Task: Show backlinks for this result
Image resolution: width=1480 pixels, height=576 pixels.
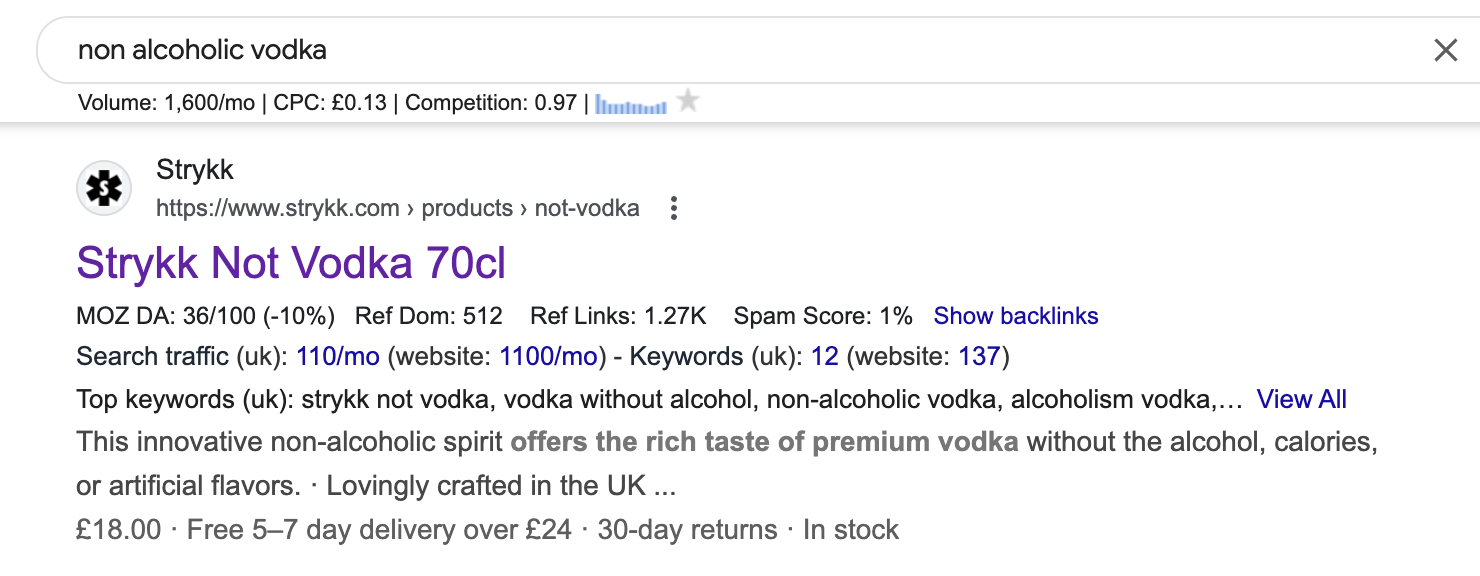Action: [1016, 316]
